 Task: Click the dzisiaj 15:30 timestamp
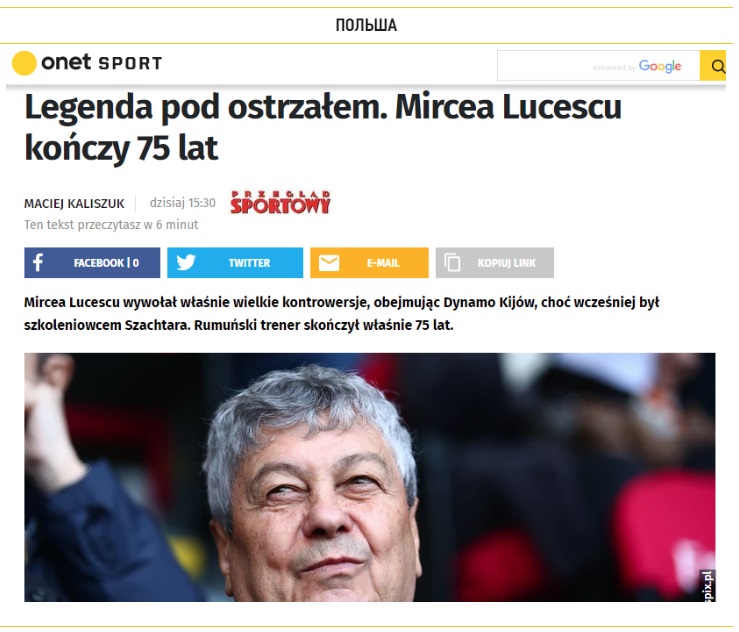[x=183, y=203]
